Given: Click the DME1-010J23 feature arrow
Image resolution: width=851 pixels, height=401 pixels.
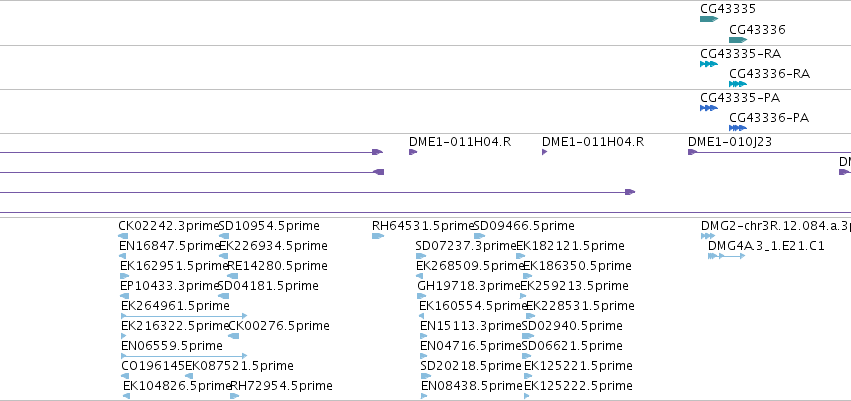Looking at the screenshot, I should coord(693,152).
